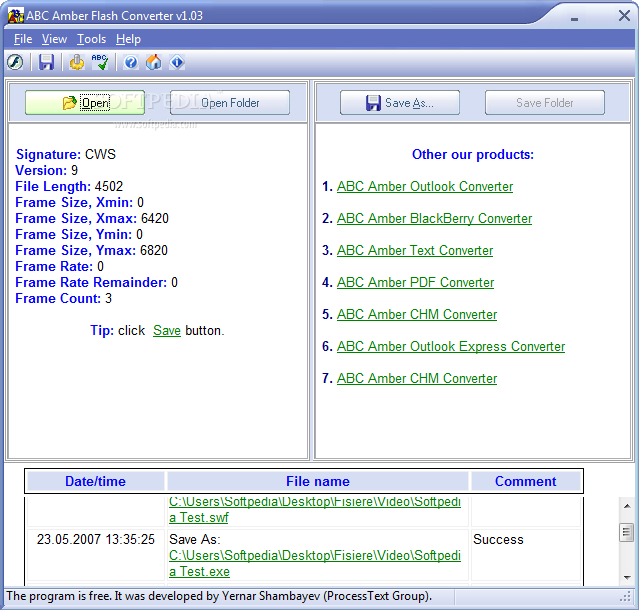Click the 'Other our products:' heading
639x610 pixels.
473,154
